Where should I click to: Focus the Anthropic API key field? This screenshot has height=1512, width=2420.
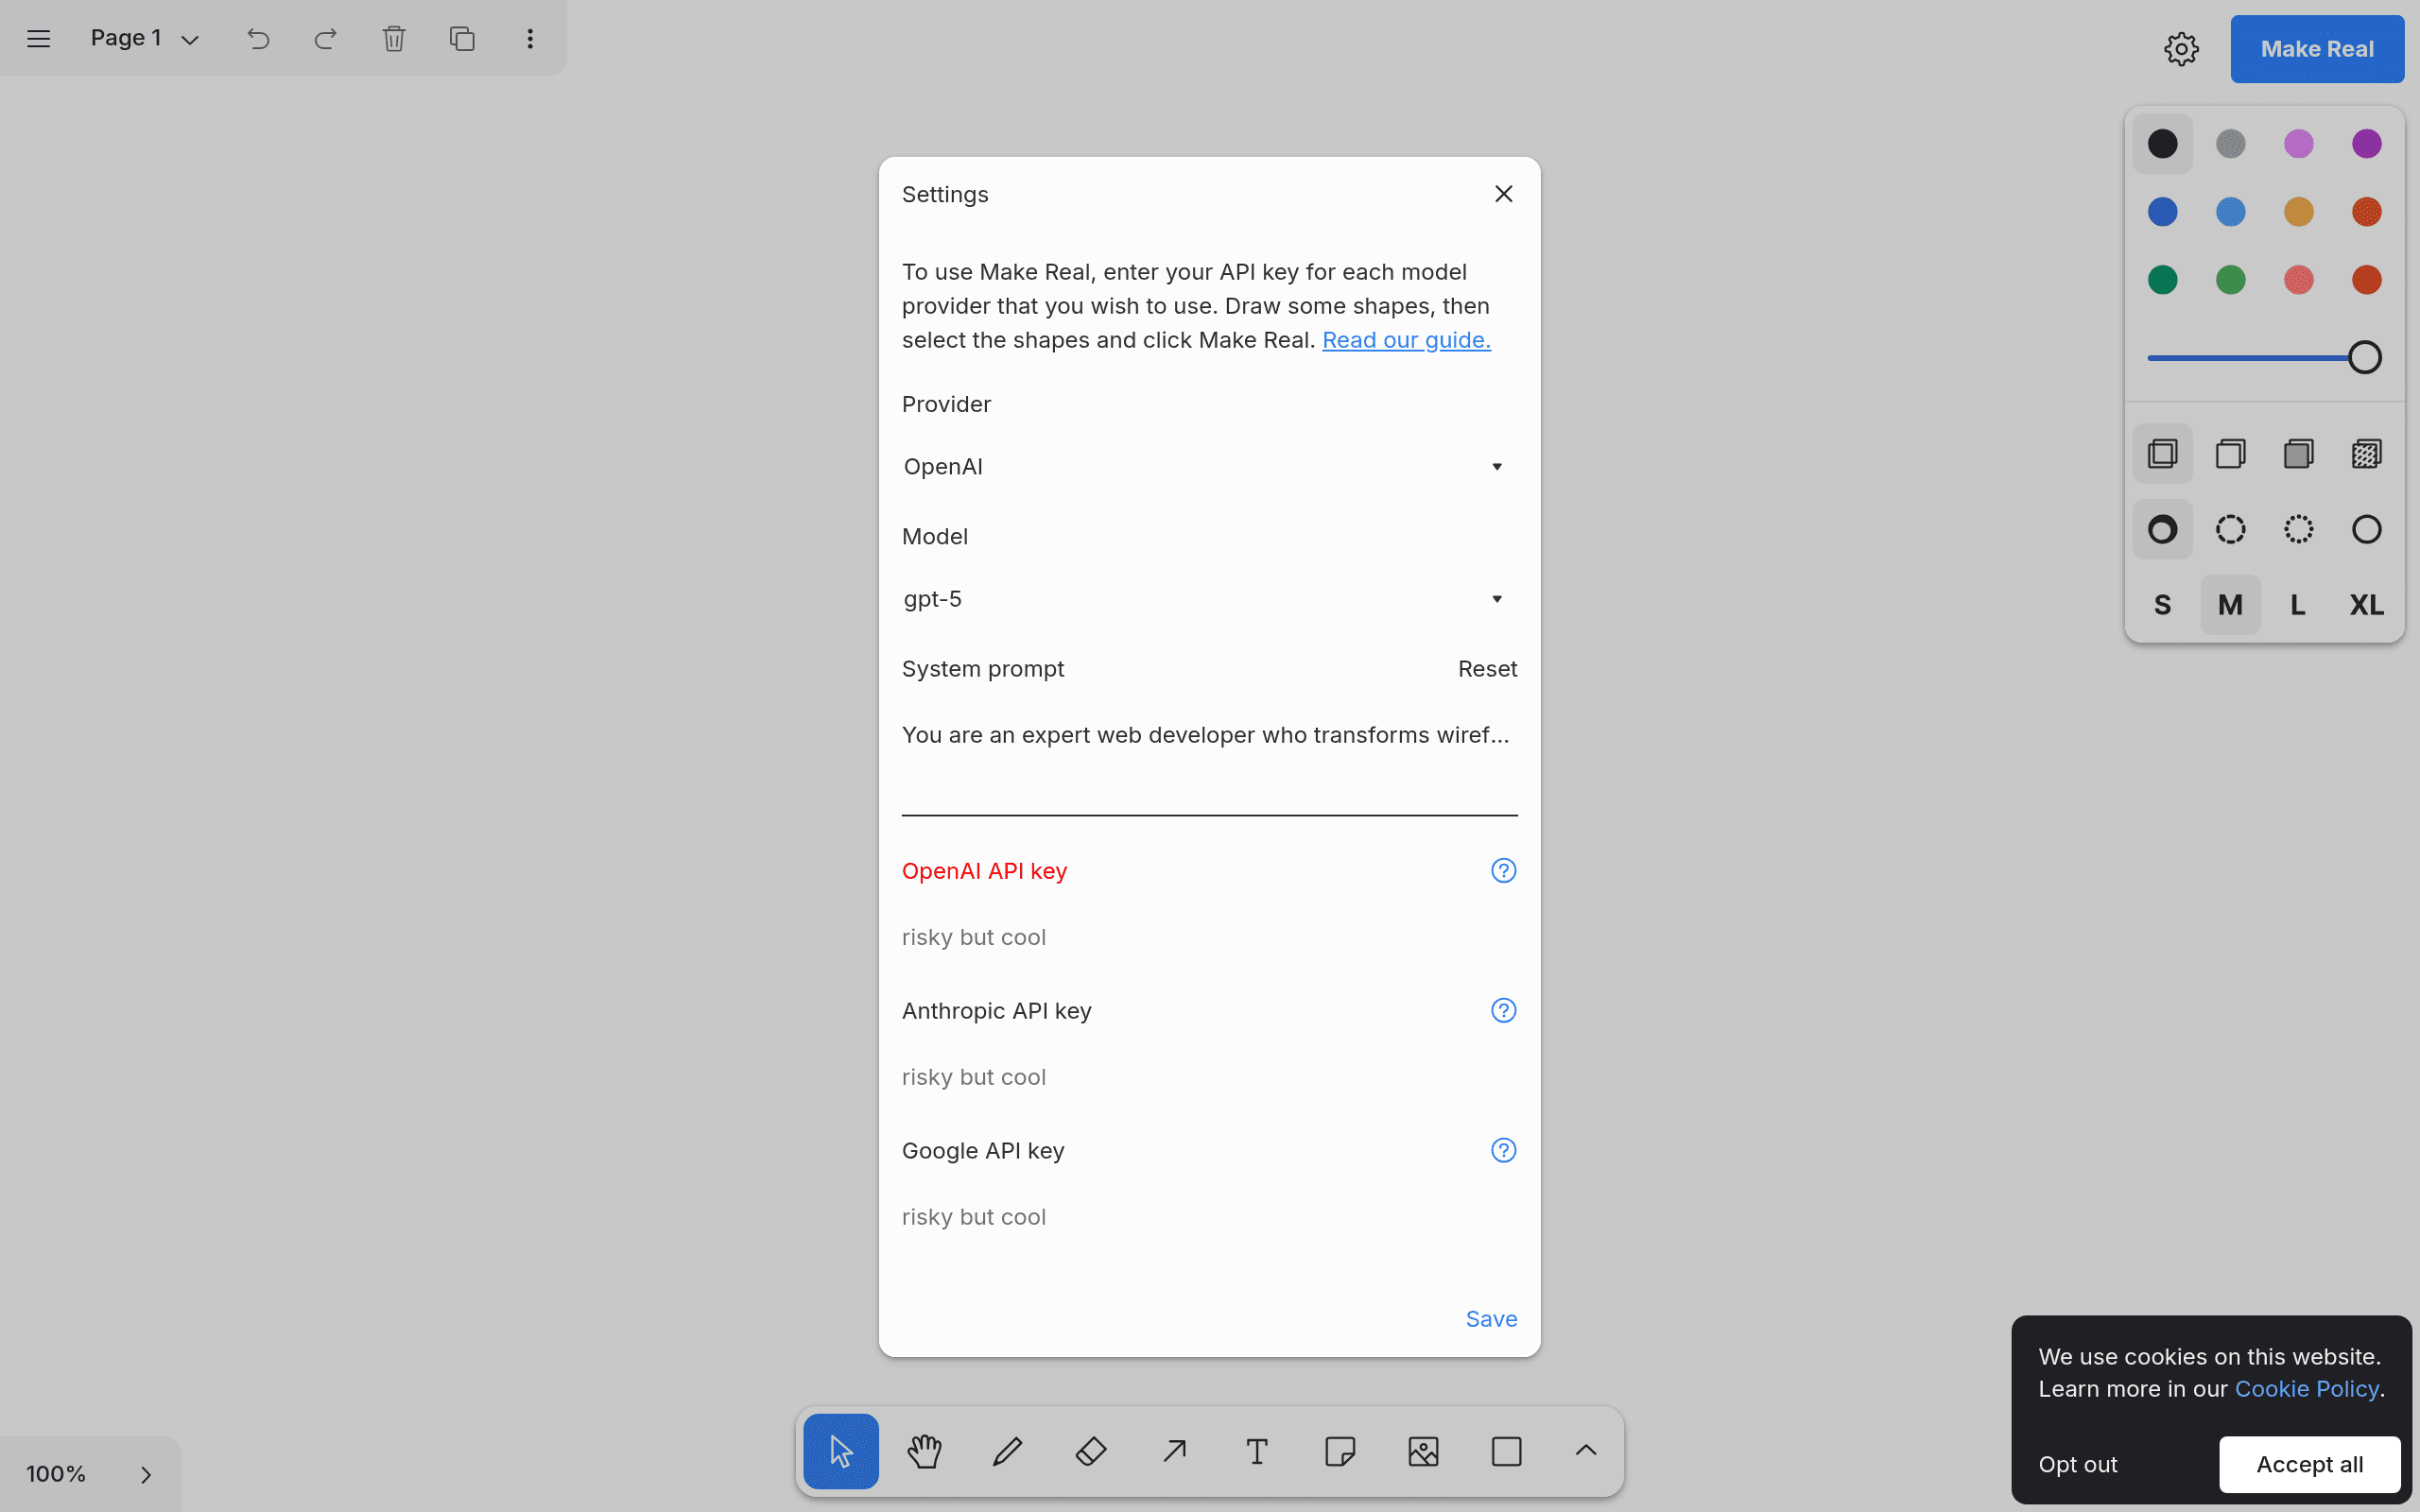pyautogui.click(x=1209, y=1077)
